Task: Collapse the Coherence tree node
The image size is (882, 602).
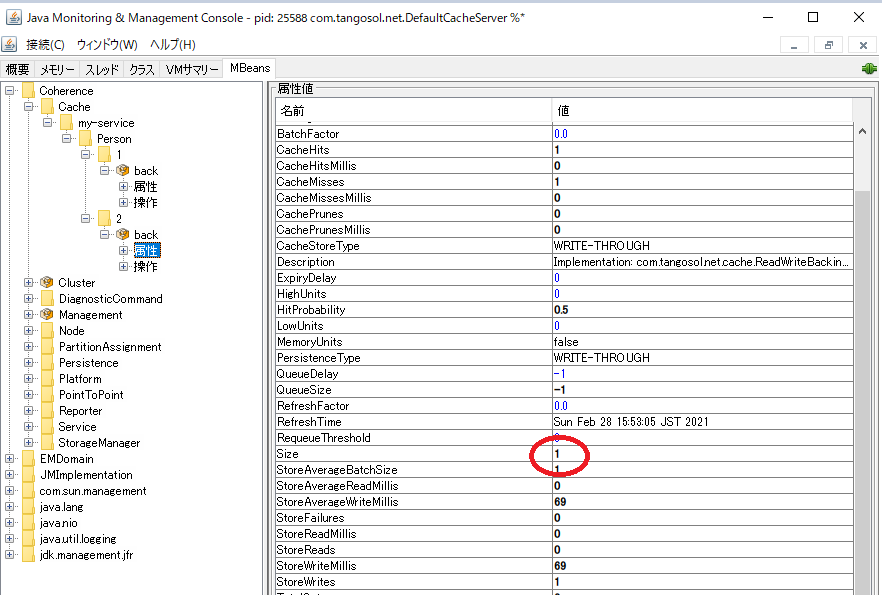Action: [x=10, y=90]
